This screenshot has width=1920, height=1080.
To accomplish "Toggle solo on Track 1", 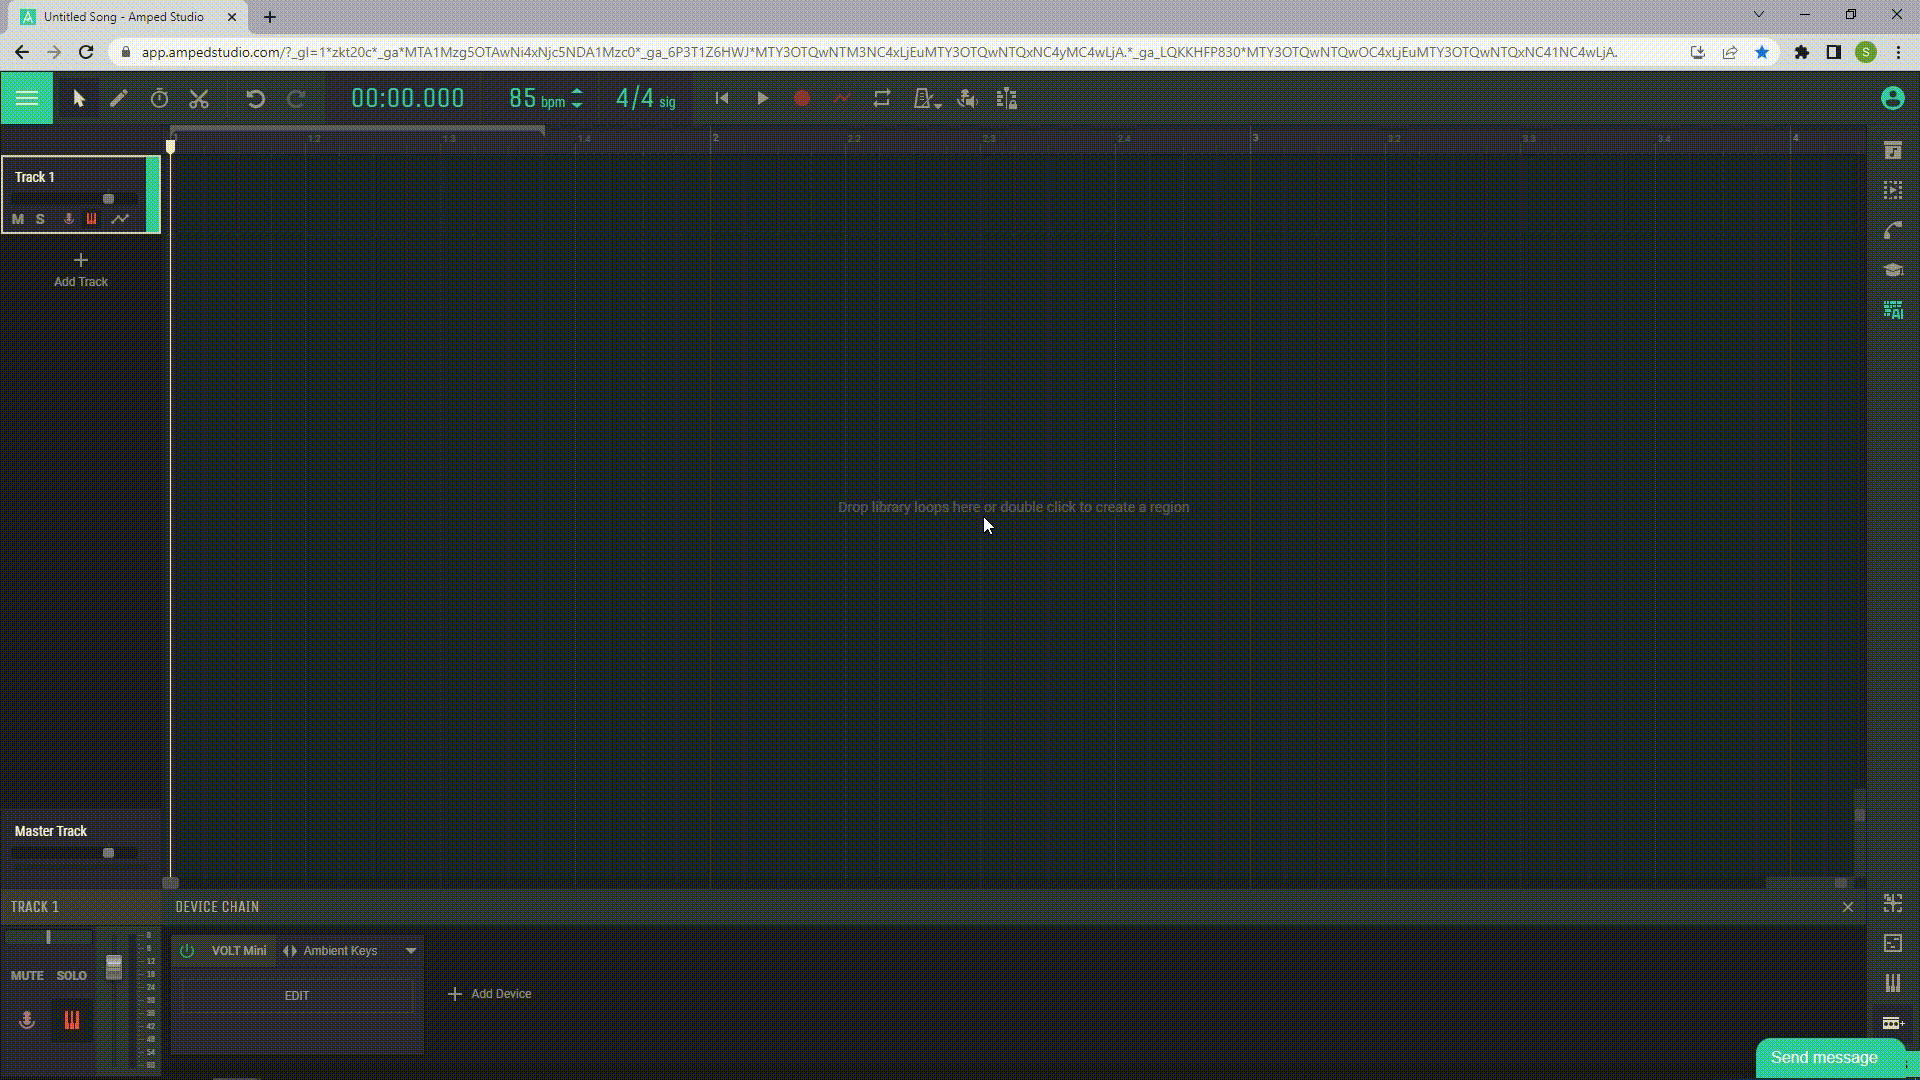I will point(40,218).
